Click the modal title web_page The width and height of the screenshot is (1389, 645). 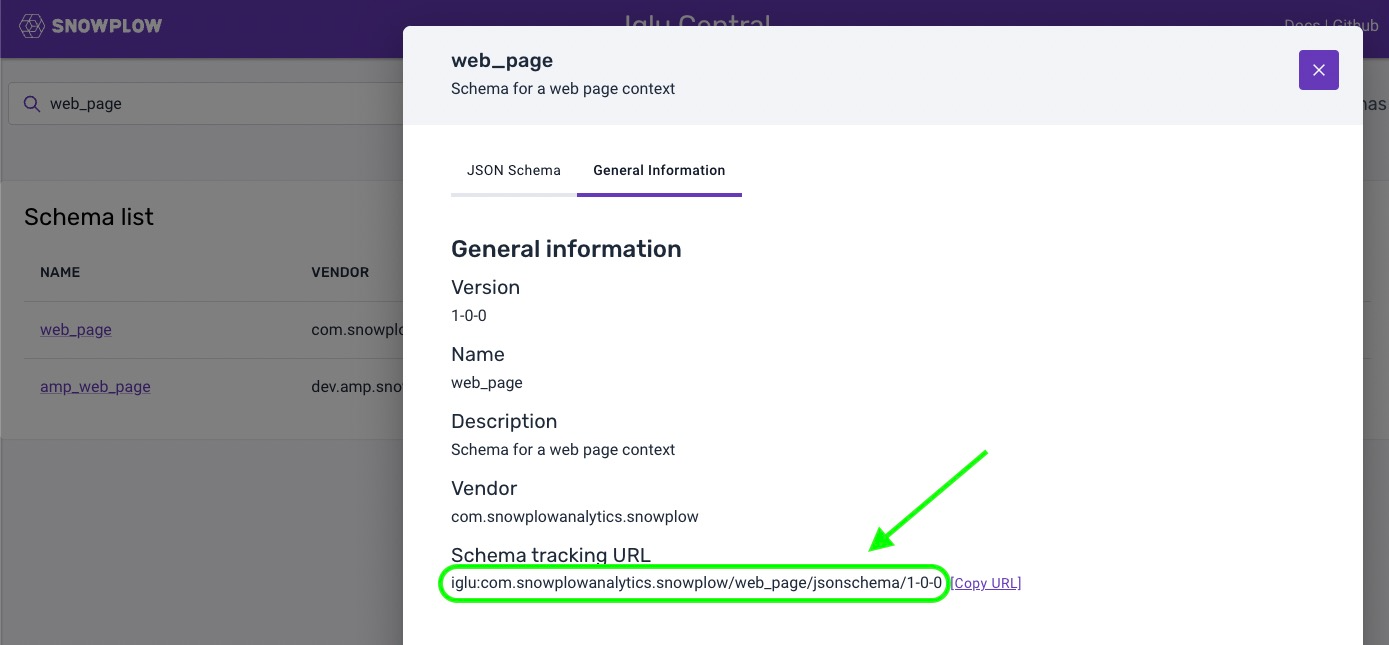[502, 61]
